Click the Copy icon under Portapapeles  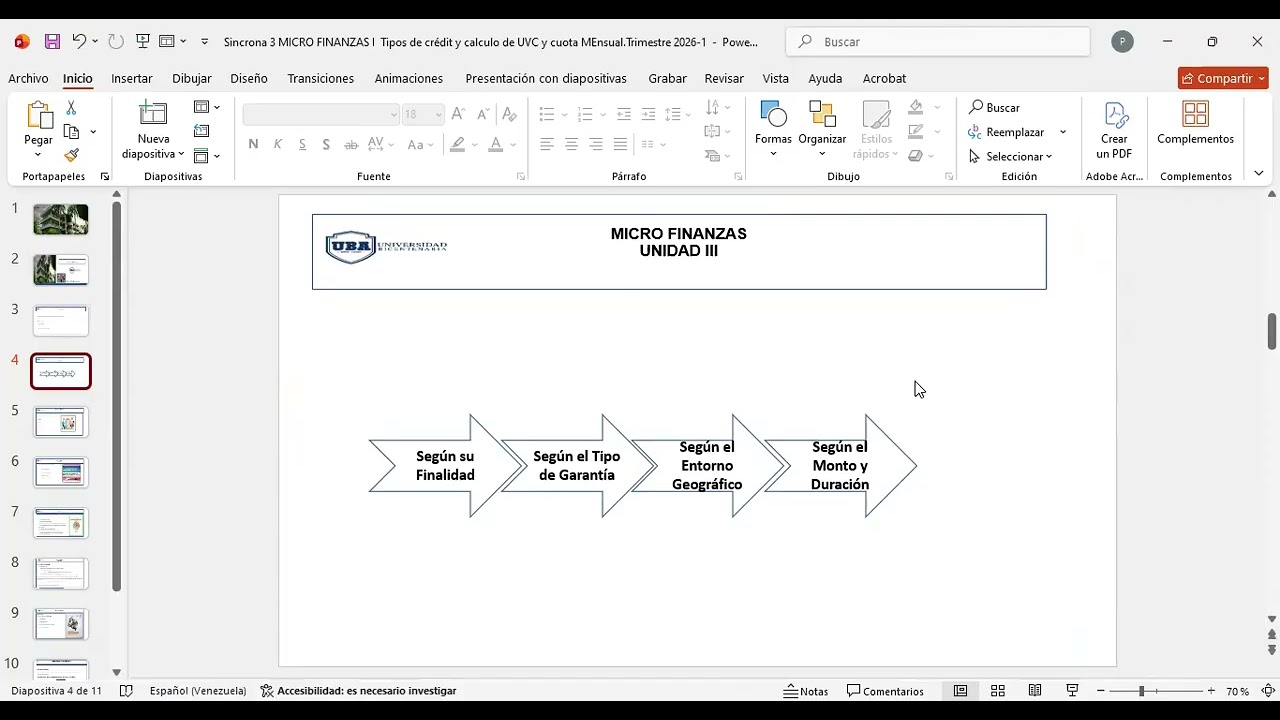(71, 132)
